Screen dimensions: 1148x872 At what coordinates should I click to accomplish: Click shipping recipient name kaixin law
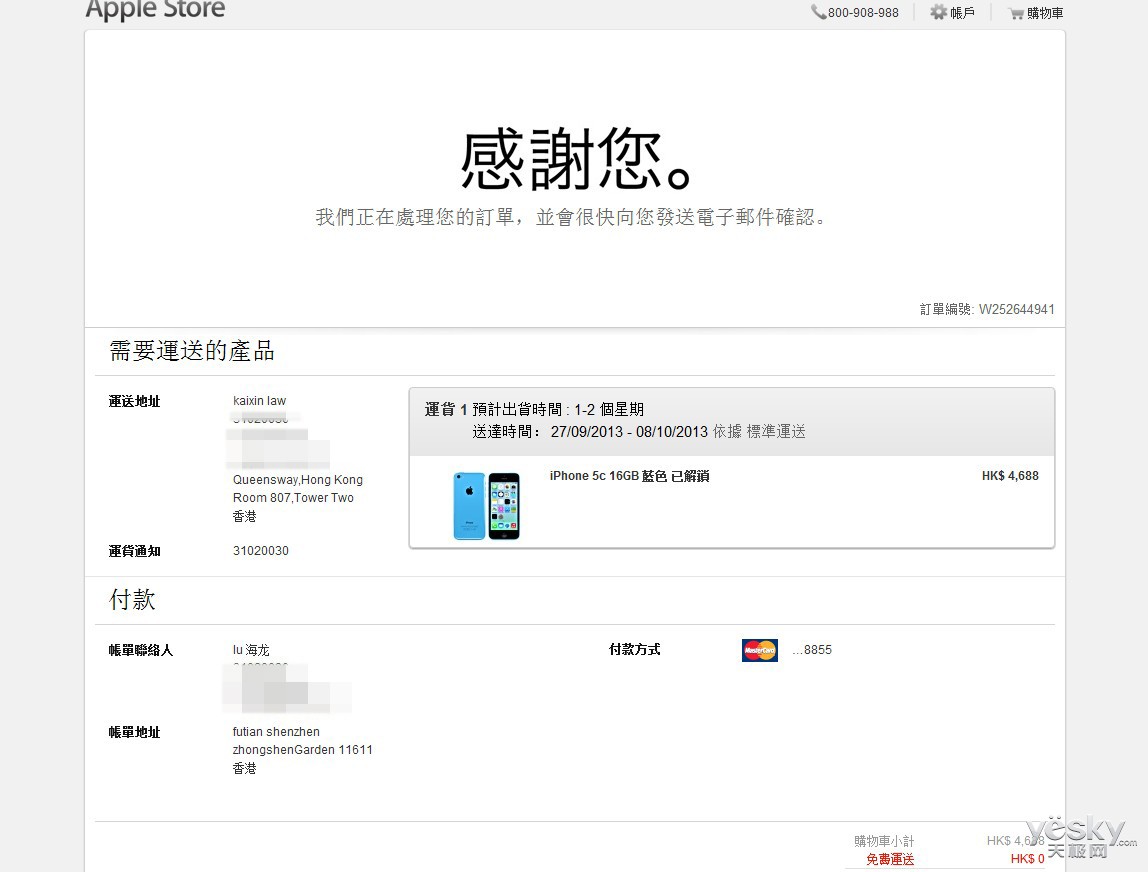point(259,401)
